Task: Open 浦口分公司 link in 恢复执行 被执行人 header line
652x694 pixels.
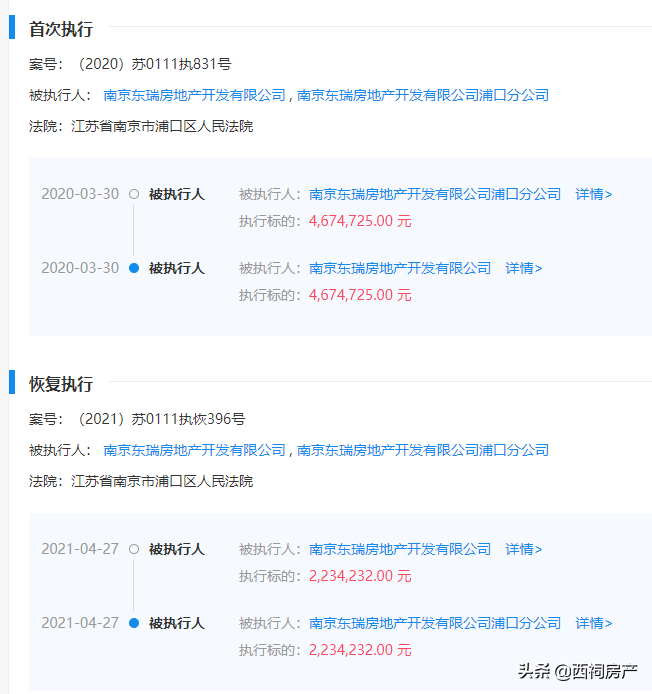Action: [423, 450]
